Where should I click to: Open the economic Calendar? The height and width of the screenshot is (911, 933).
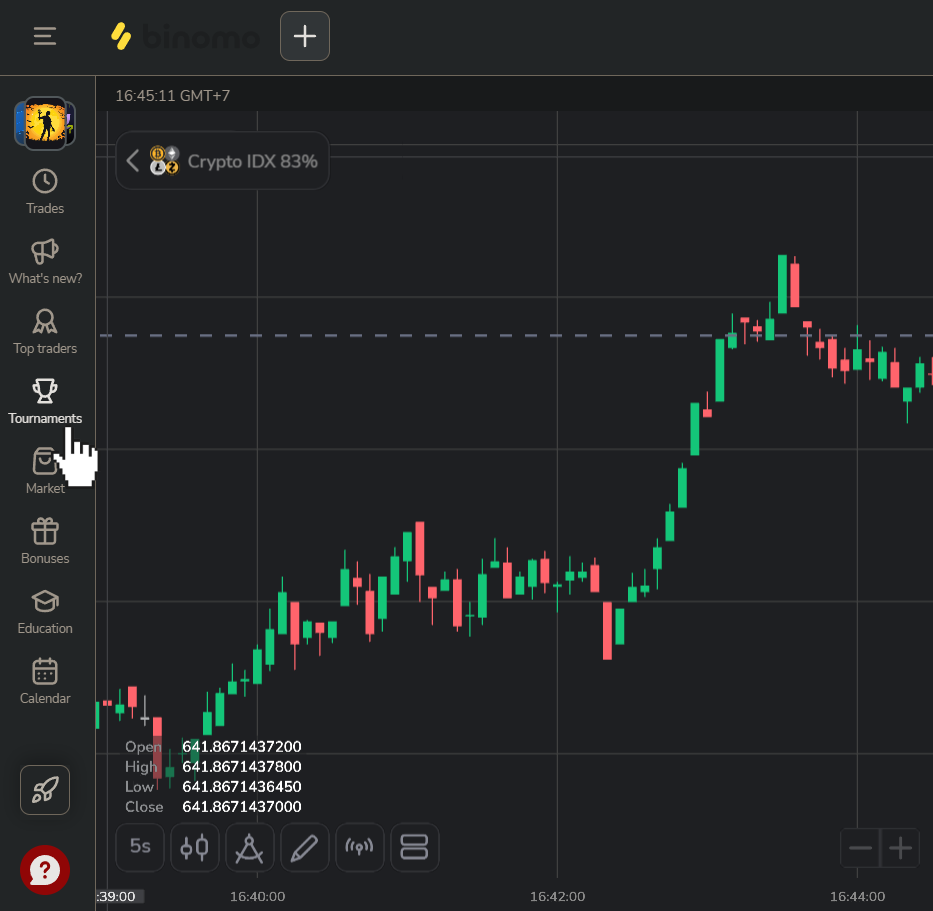[45, 682]
